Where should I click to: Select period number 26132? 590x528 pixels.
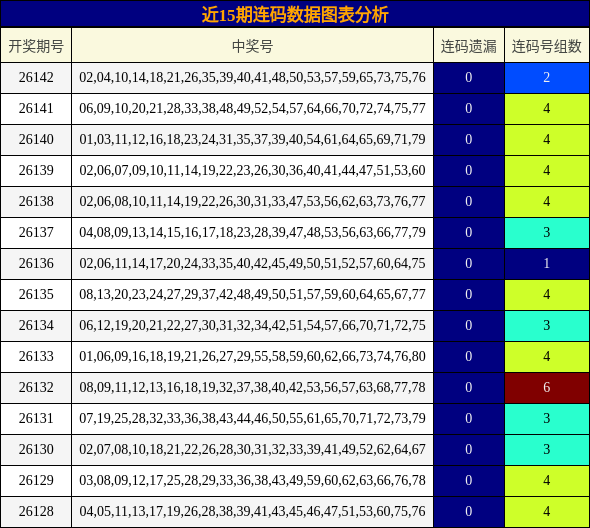click(x=36, y=387)
